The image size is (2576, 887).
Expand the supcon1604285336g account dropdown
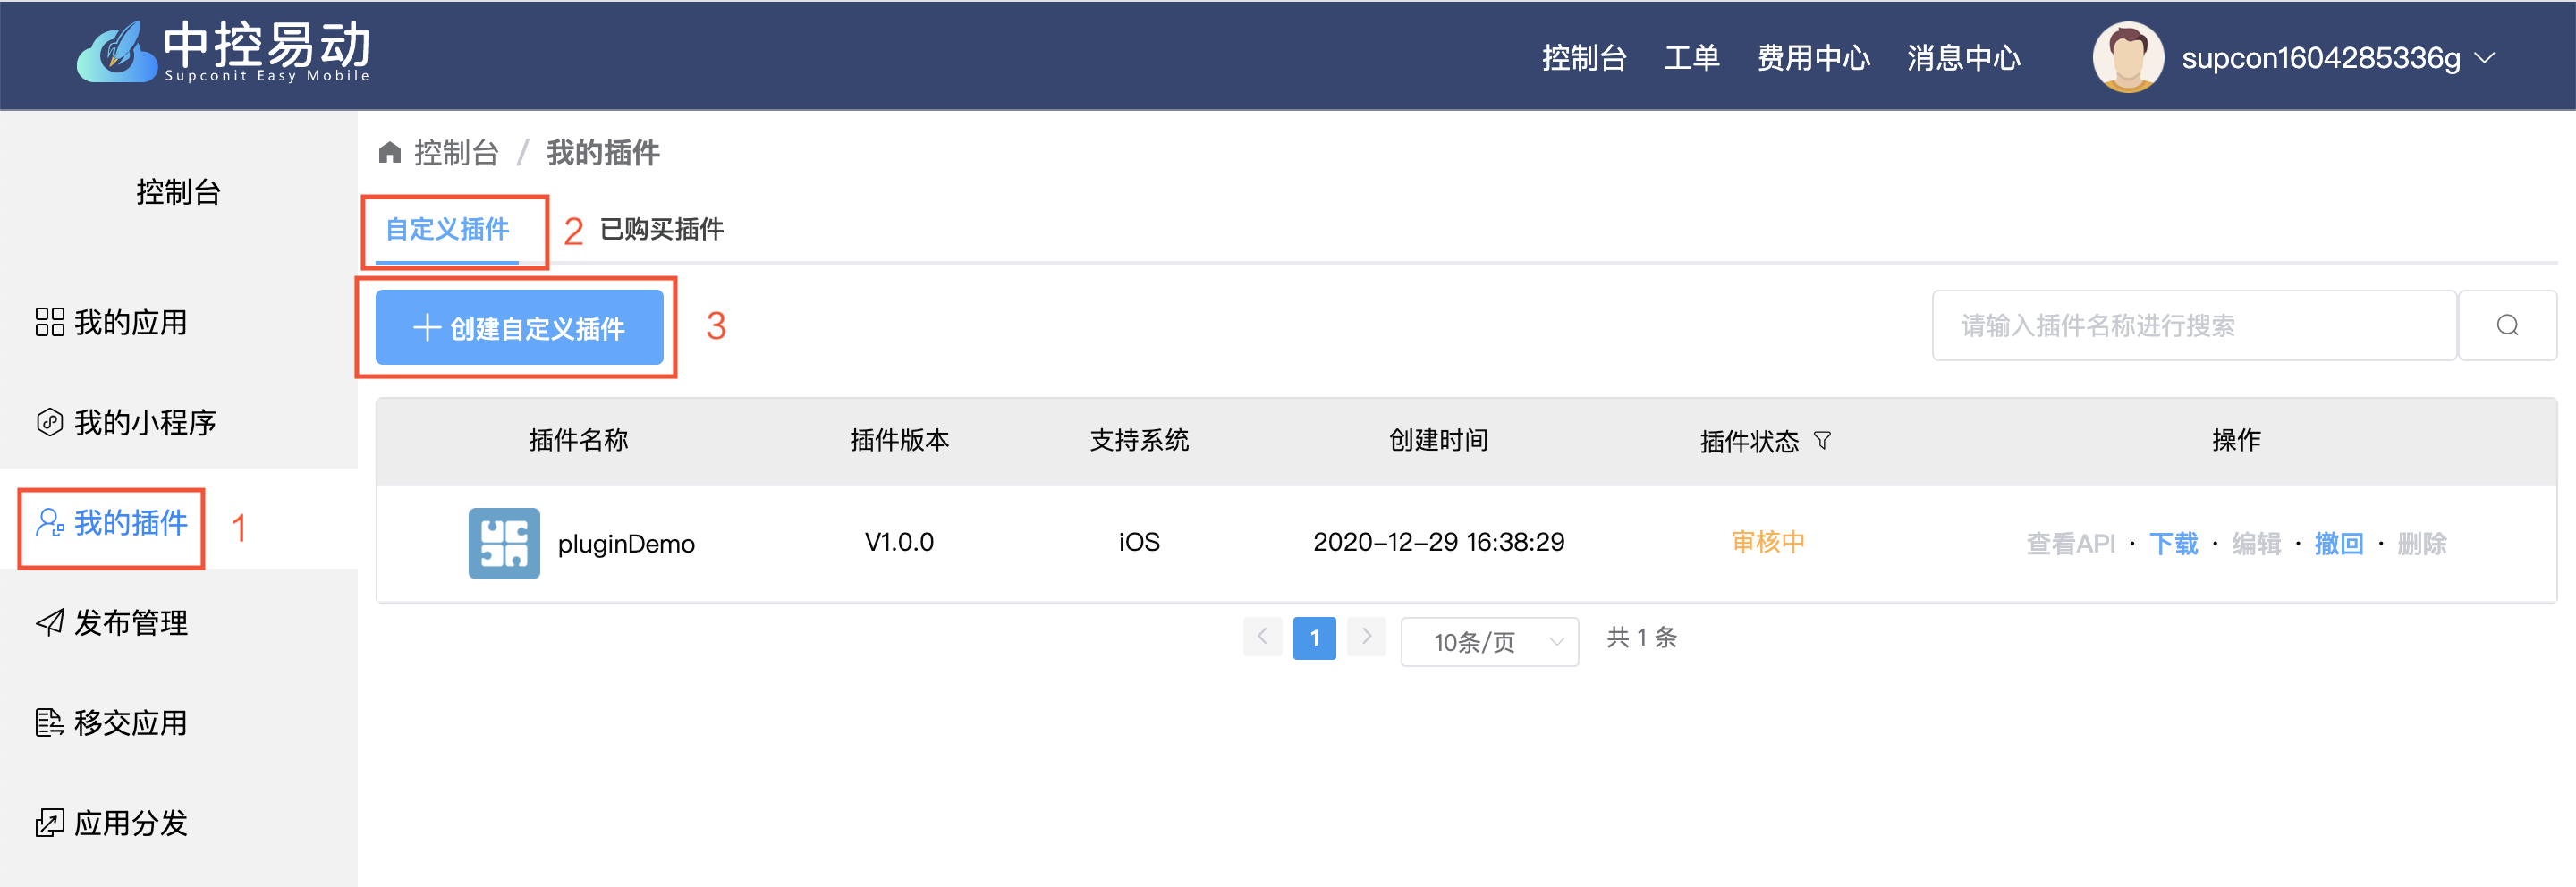pyautogui.click(x=2337, y=58)
